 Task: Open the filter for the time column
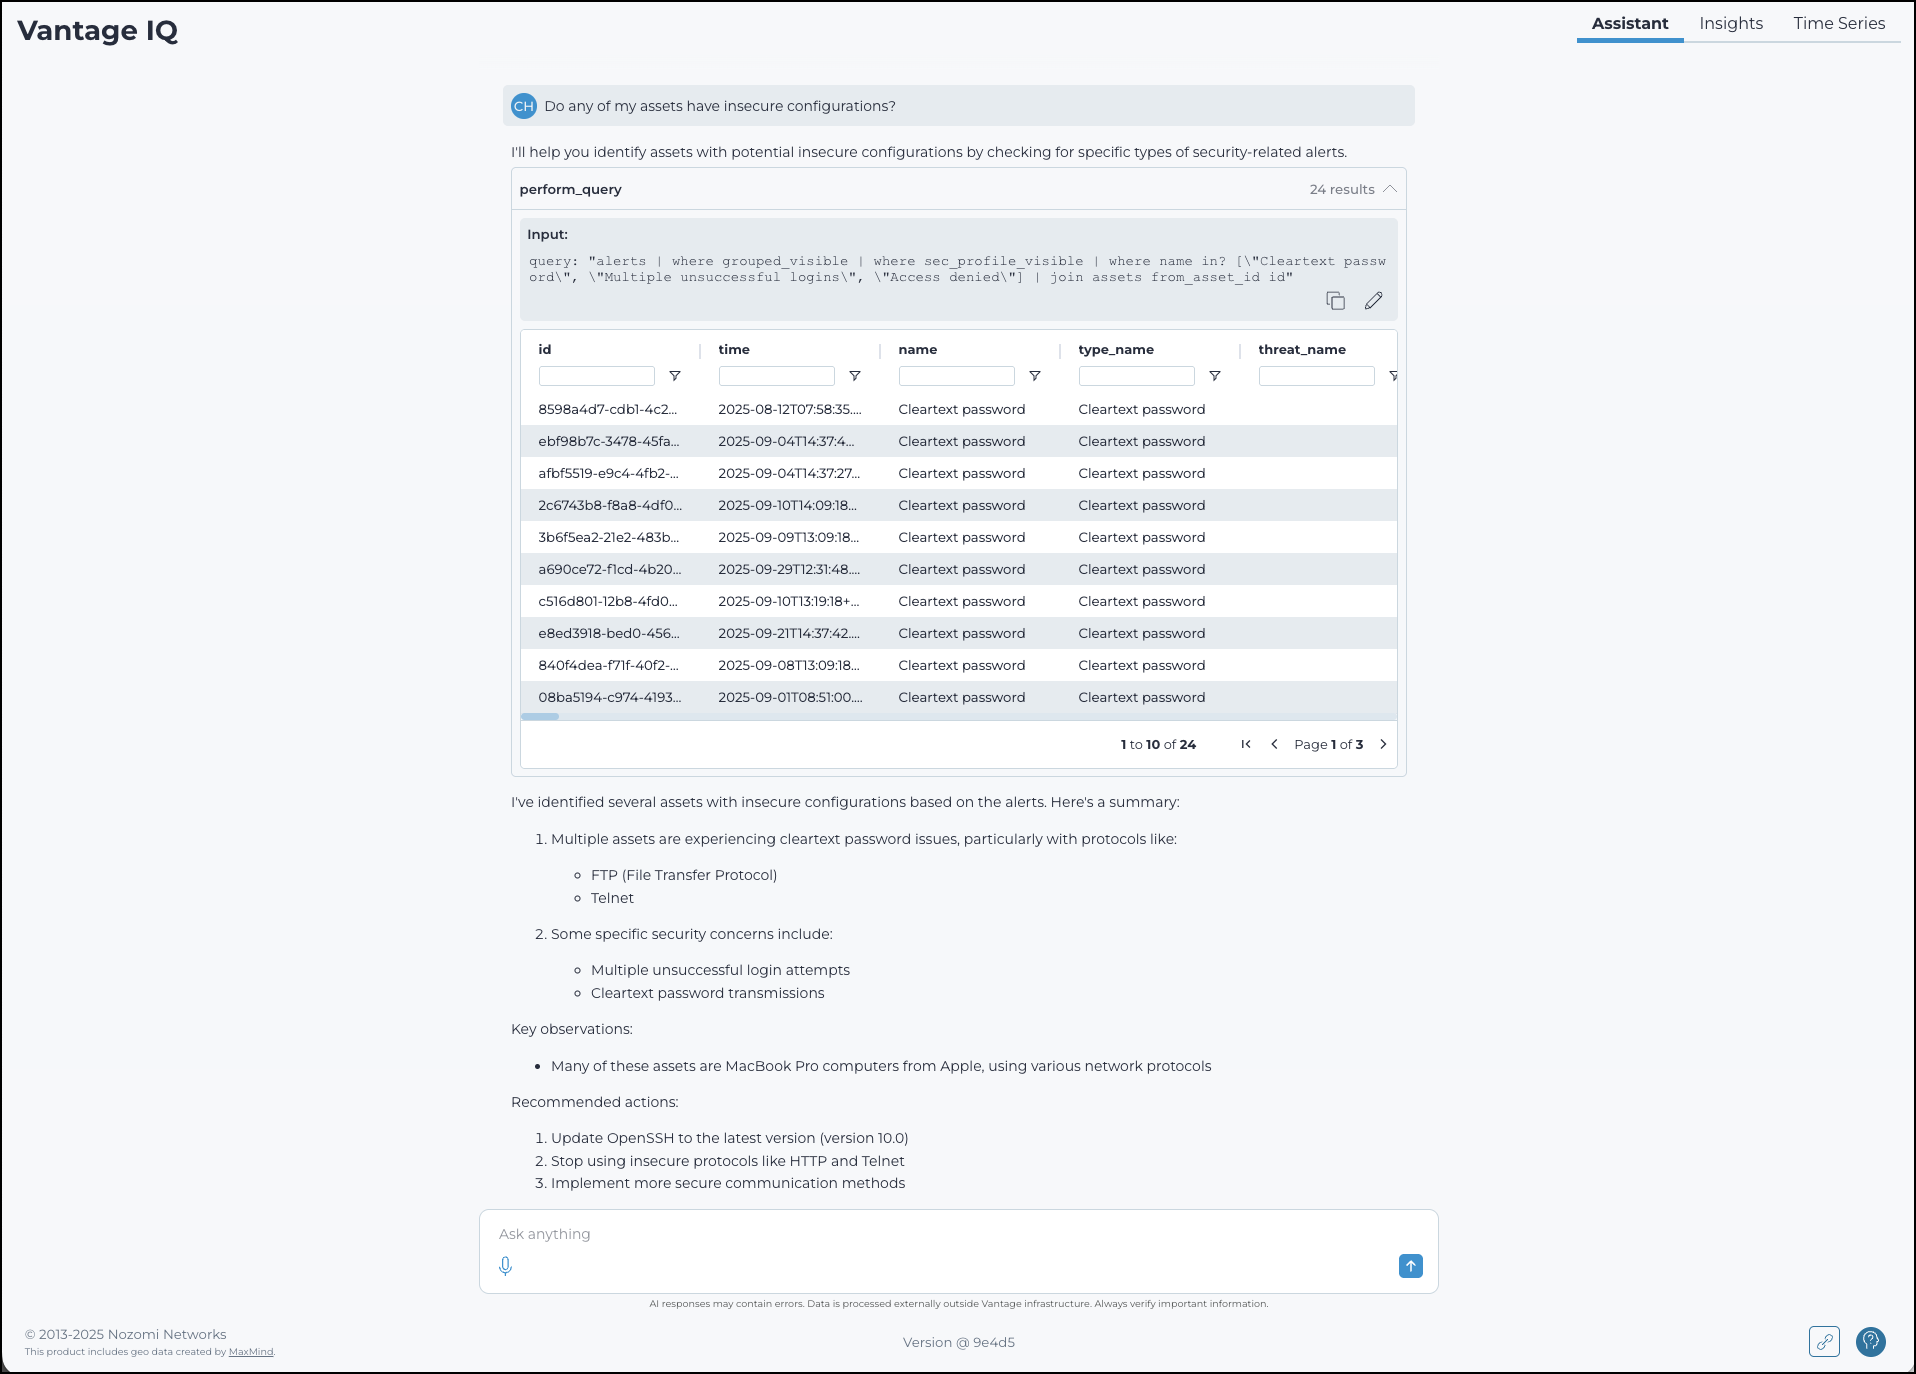[856, 375]
